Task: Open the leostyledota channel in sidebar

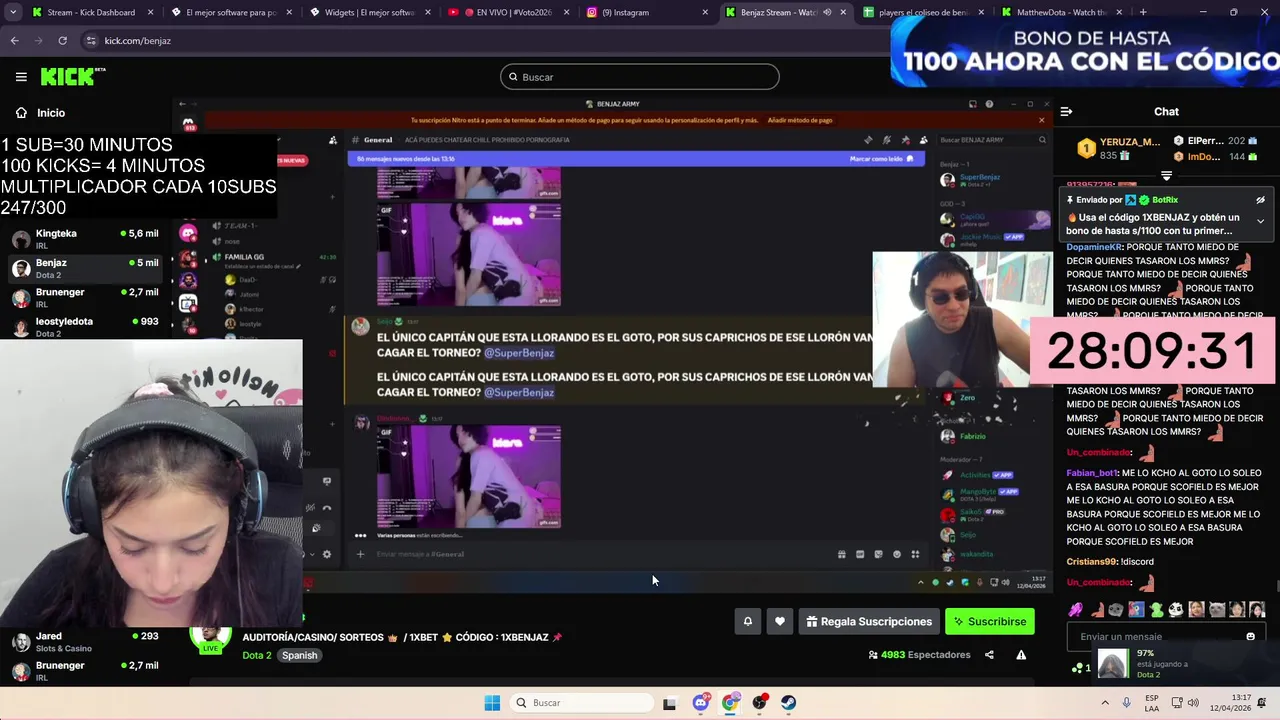Action: [85, 326]
